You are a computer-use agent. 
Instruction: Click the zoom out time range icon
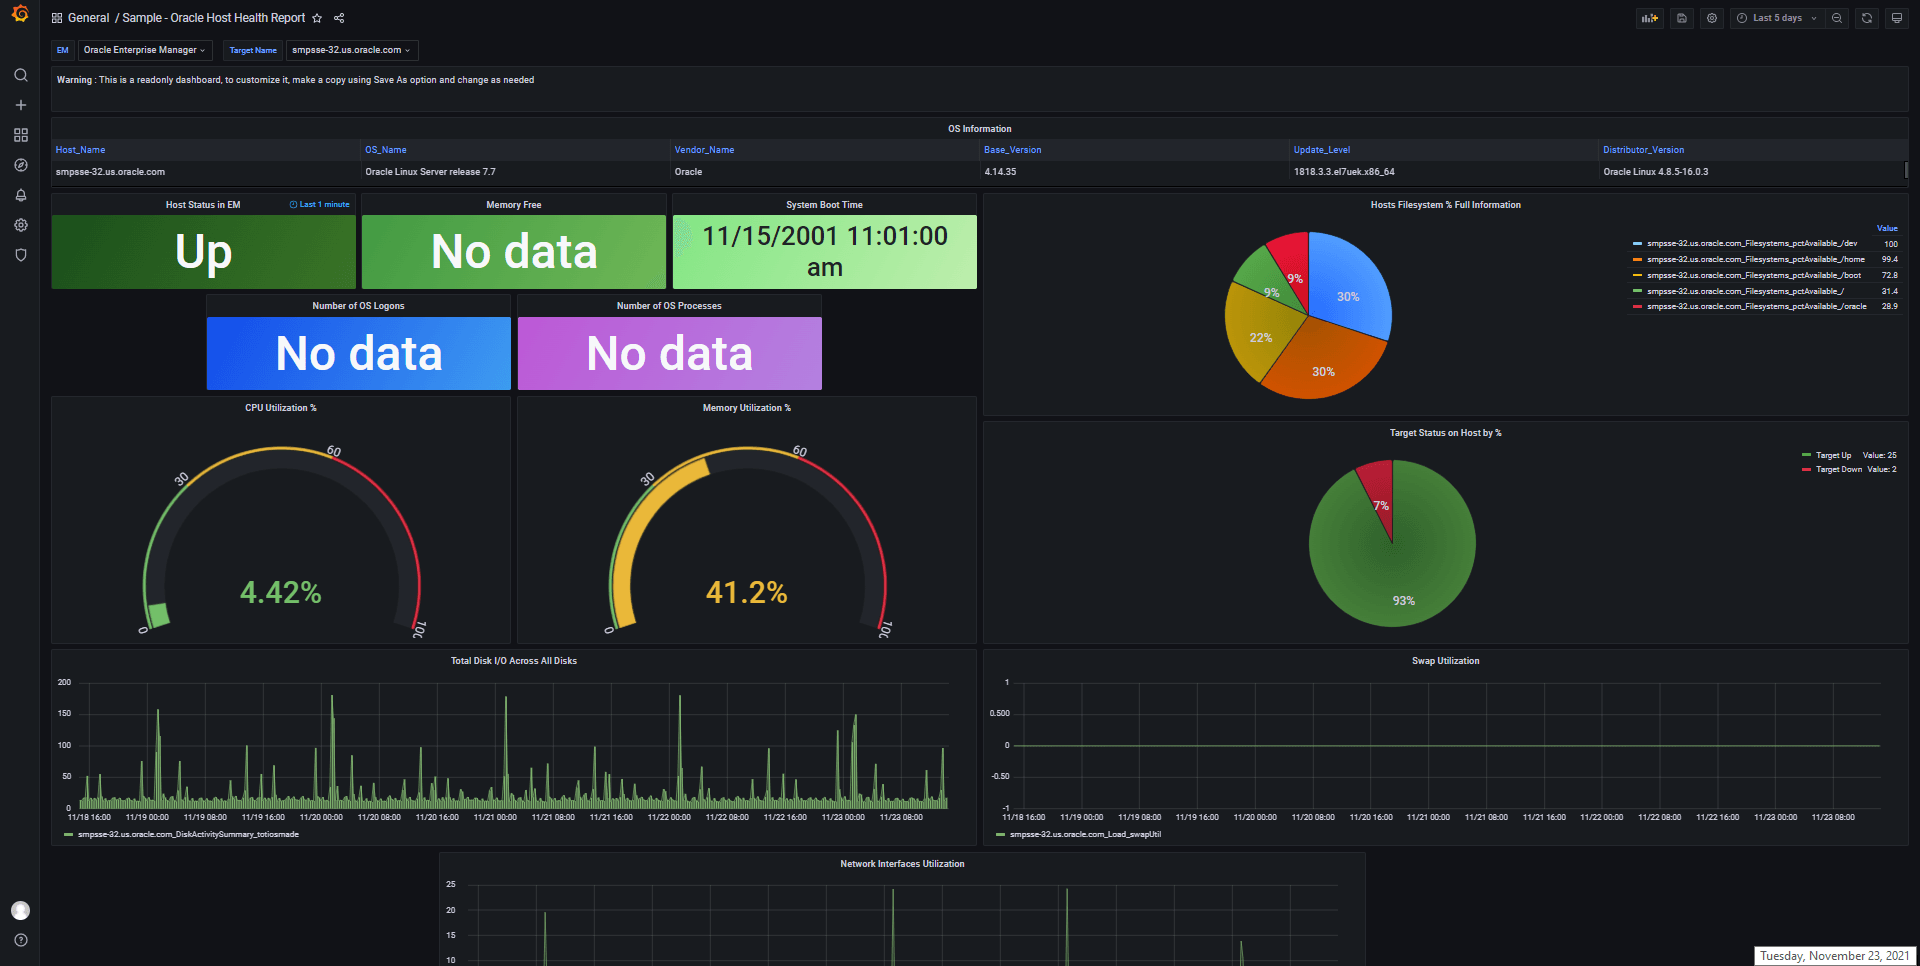click(x=1837, y=18)
